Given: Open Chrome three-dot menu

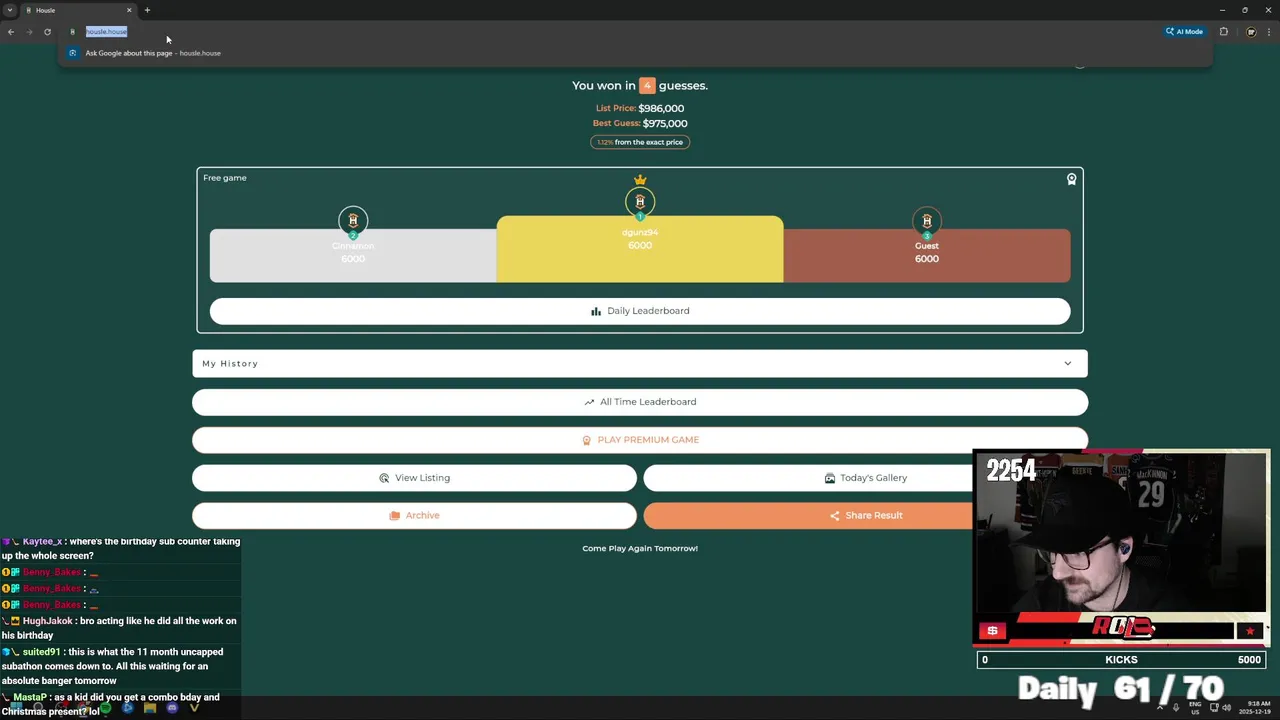Looking at the screenshot, I should [x=1269, y=32].
